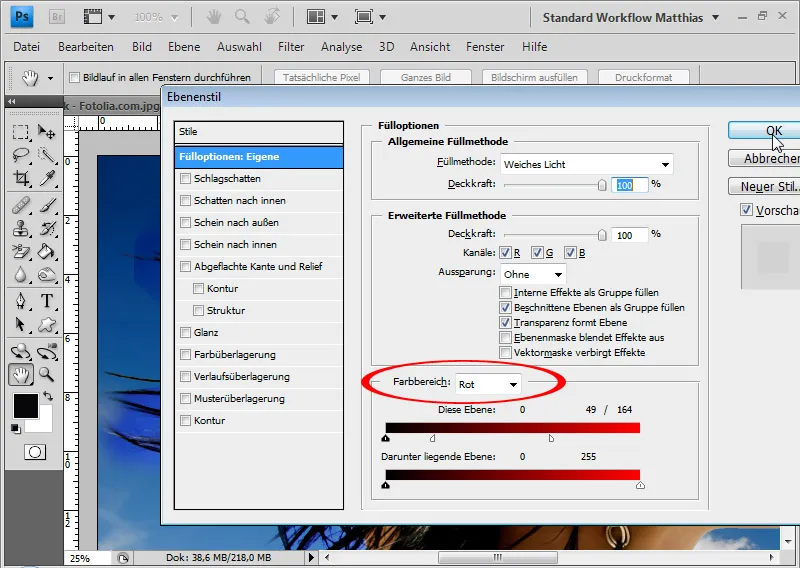Uncheck Transparenz formt Ebene

tap(505, 323)
